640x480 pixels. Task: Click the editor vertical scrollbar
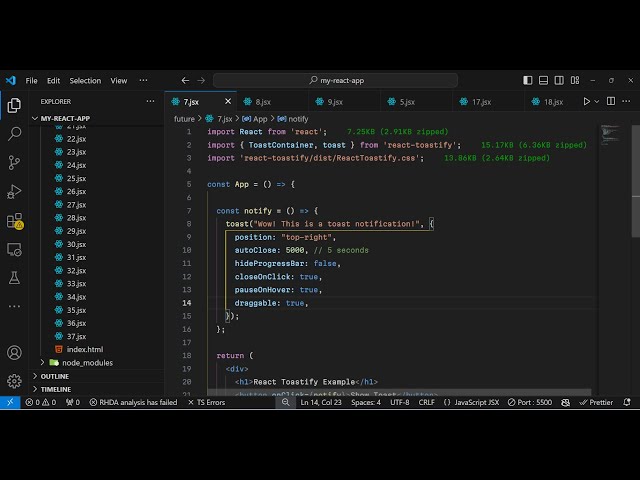click(x=635, y=200)
